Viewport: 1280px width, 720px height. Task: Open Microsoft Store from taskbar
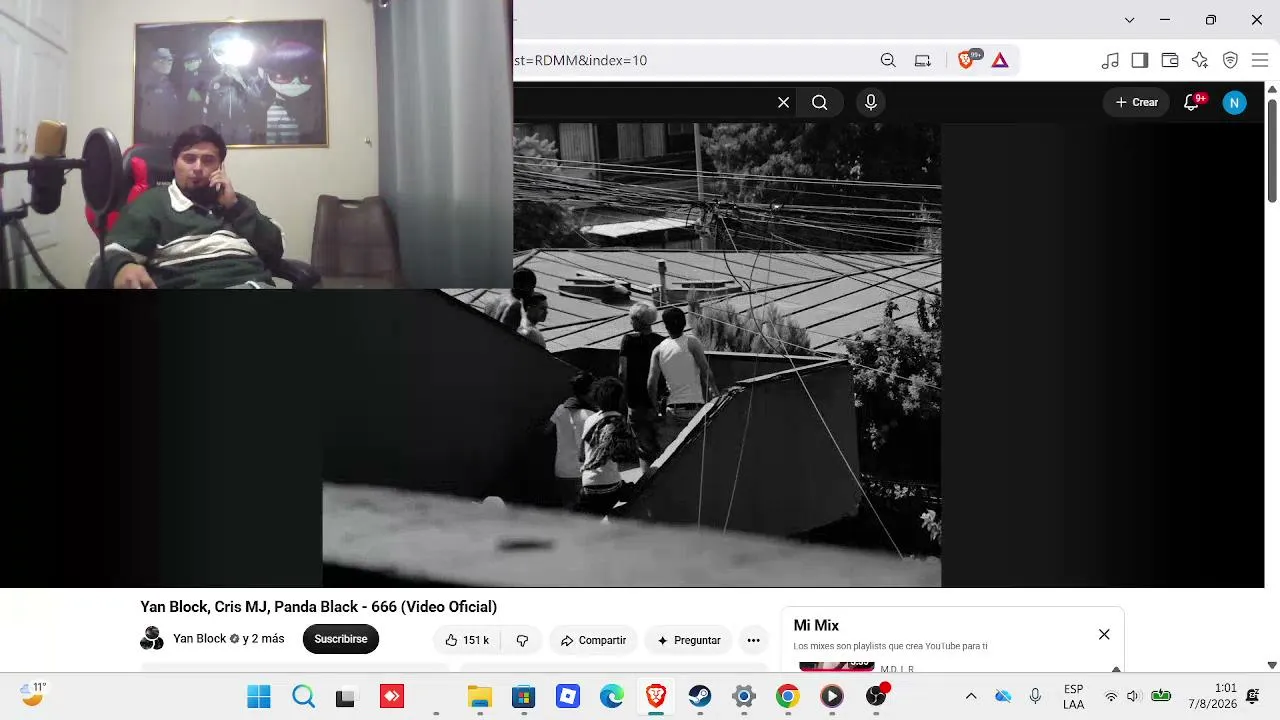coord(524,696)
